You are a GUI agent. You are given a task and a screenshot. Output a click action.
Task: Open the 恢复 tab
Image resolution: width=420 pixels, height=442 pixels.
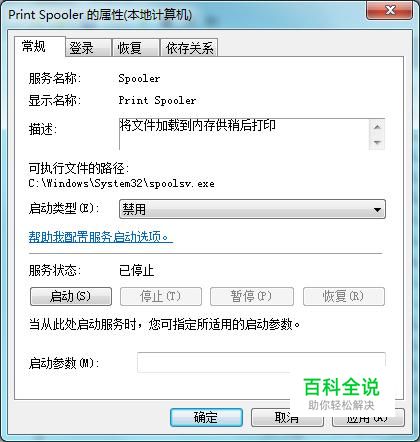[136, 48]
